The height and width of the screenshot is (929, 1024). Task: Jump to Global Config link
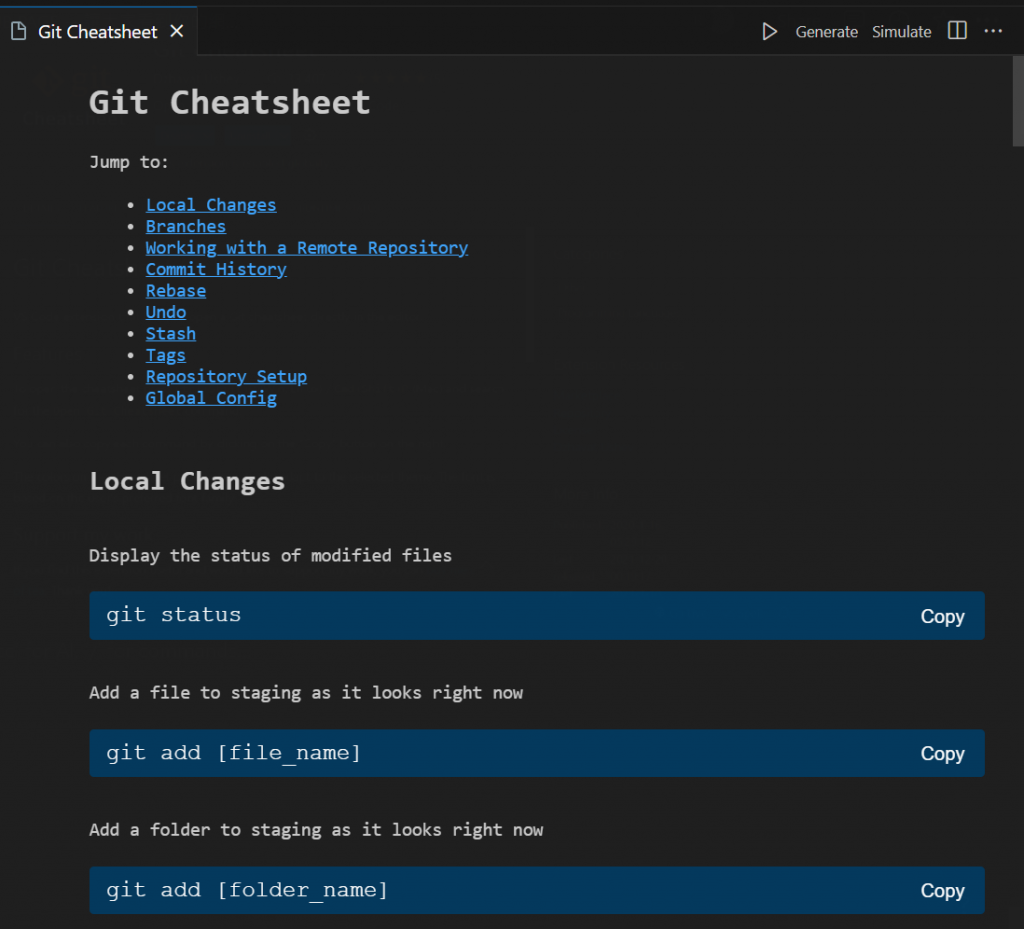[x=211, y=398]
